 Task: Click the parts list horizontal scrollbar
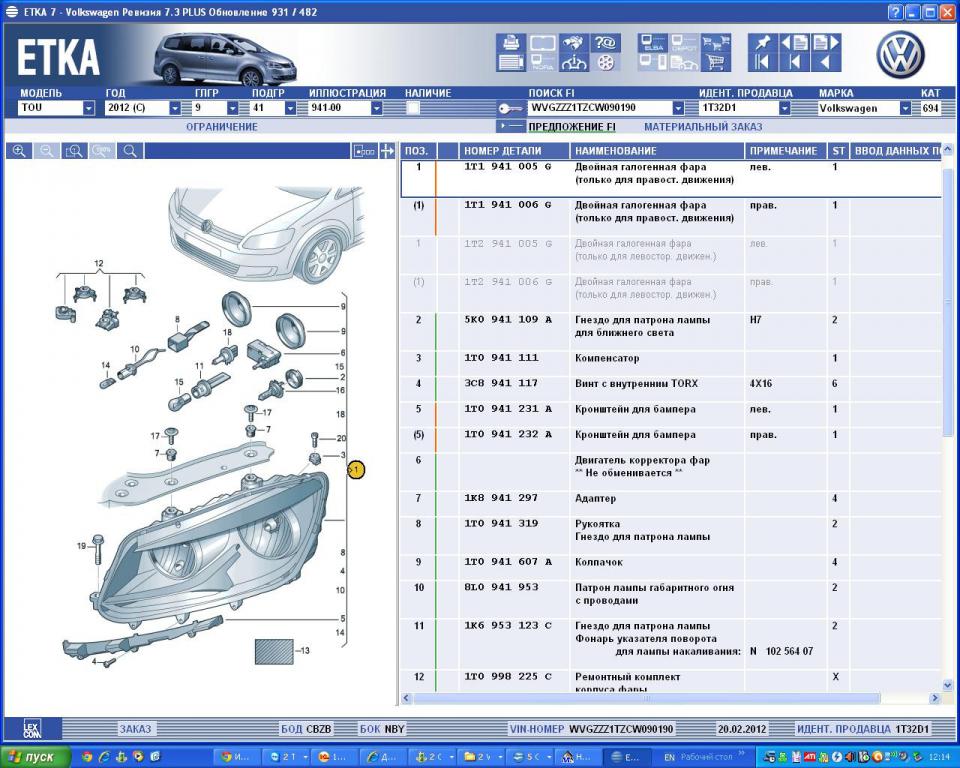click(x=647, y=698)
